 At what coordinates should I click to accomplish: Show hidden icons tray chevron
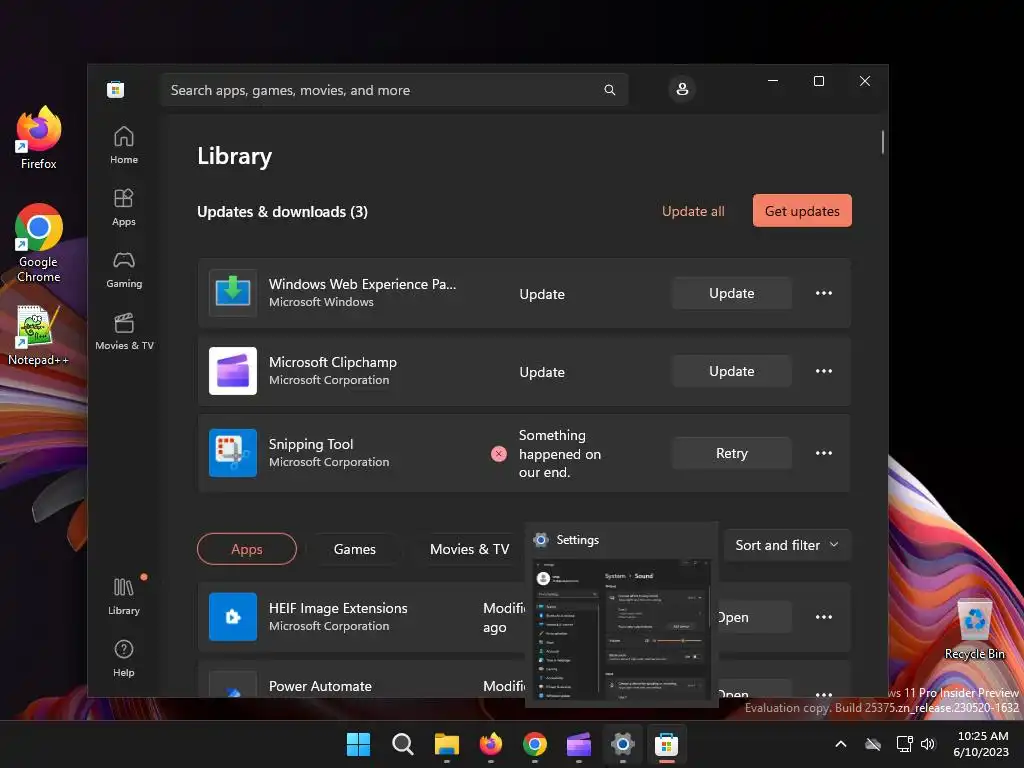pyautogui.click(x=841, y=744)
